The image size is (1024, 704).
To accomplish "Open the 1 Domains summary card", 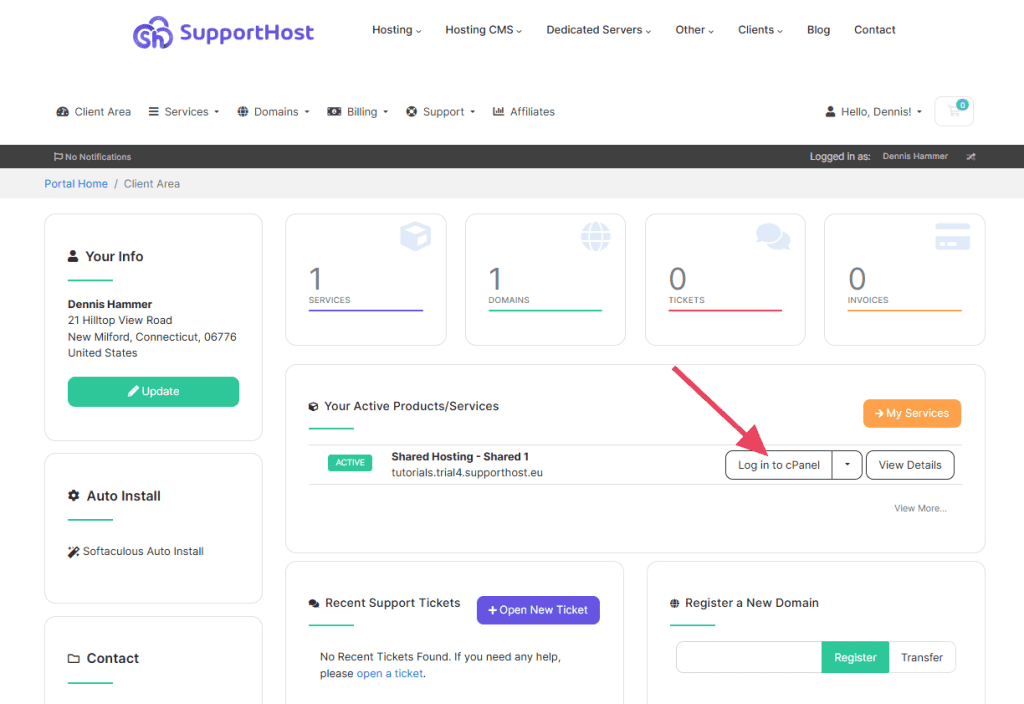I will (x=545, y=280).
